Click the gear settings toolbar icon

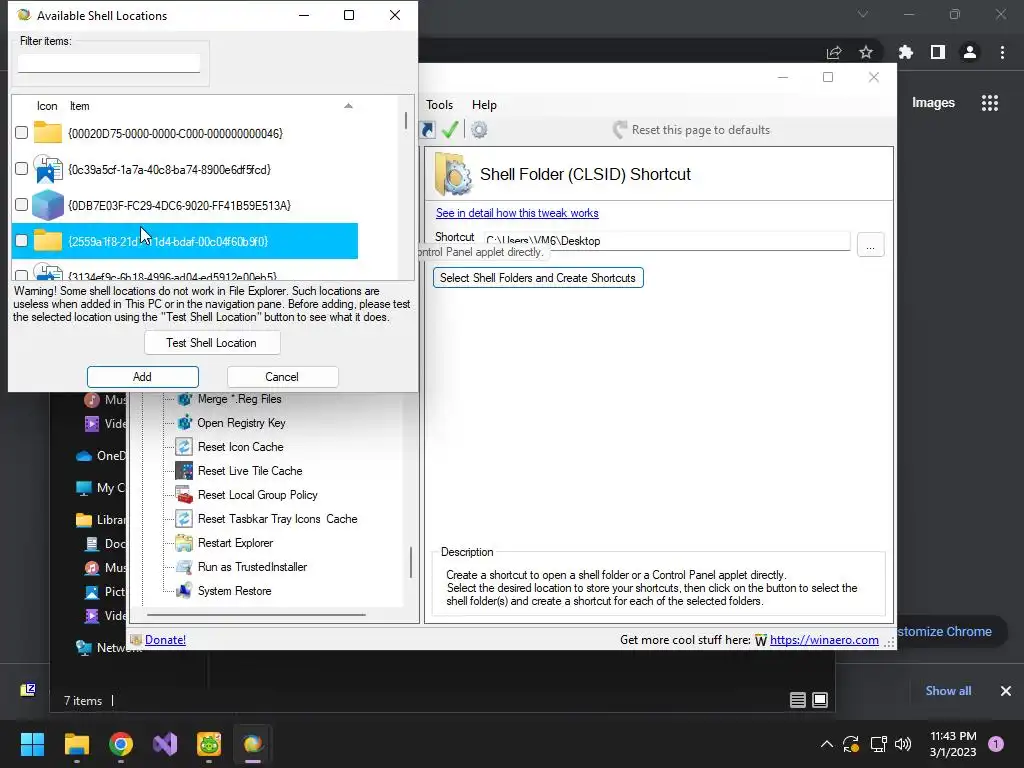479,129
